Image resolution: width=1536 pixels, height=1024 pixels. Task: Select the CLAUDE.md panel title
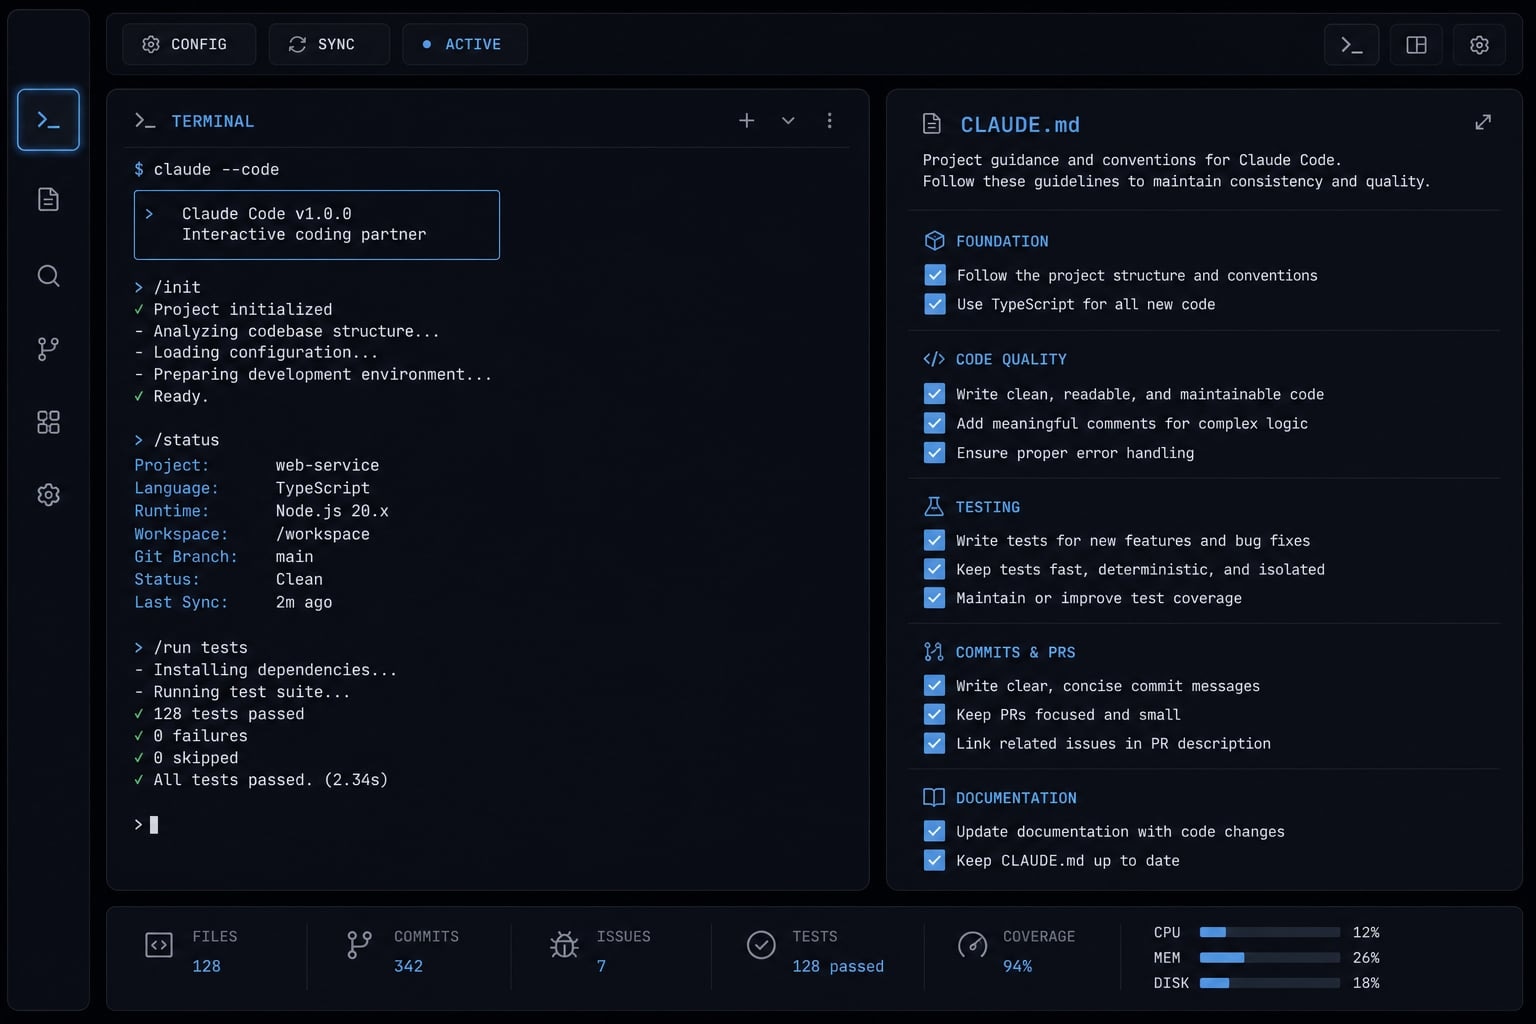pos(1020,125)
